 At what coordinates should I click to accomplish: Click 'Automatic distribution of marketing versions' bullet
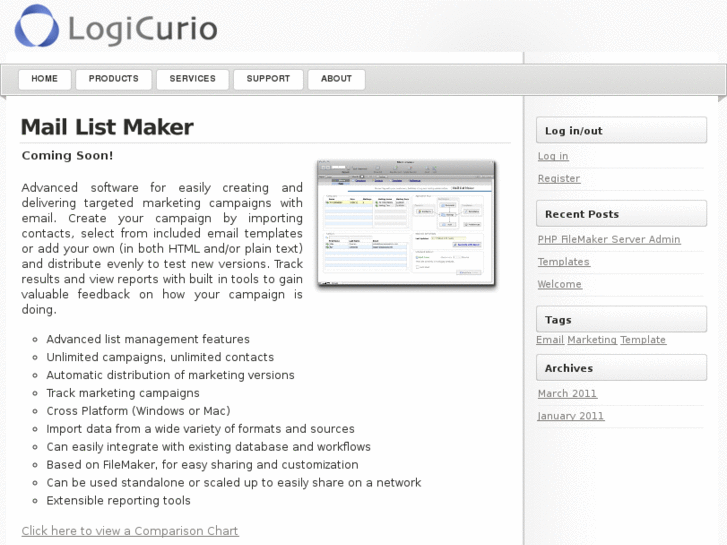pos(170,375)
